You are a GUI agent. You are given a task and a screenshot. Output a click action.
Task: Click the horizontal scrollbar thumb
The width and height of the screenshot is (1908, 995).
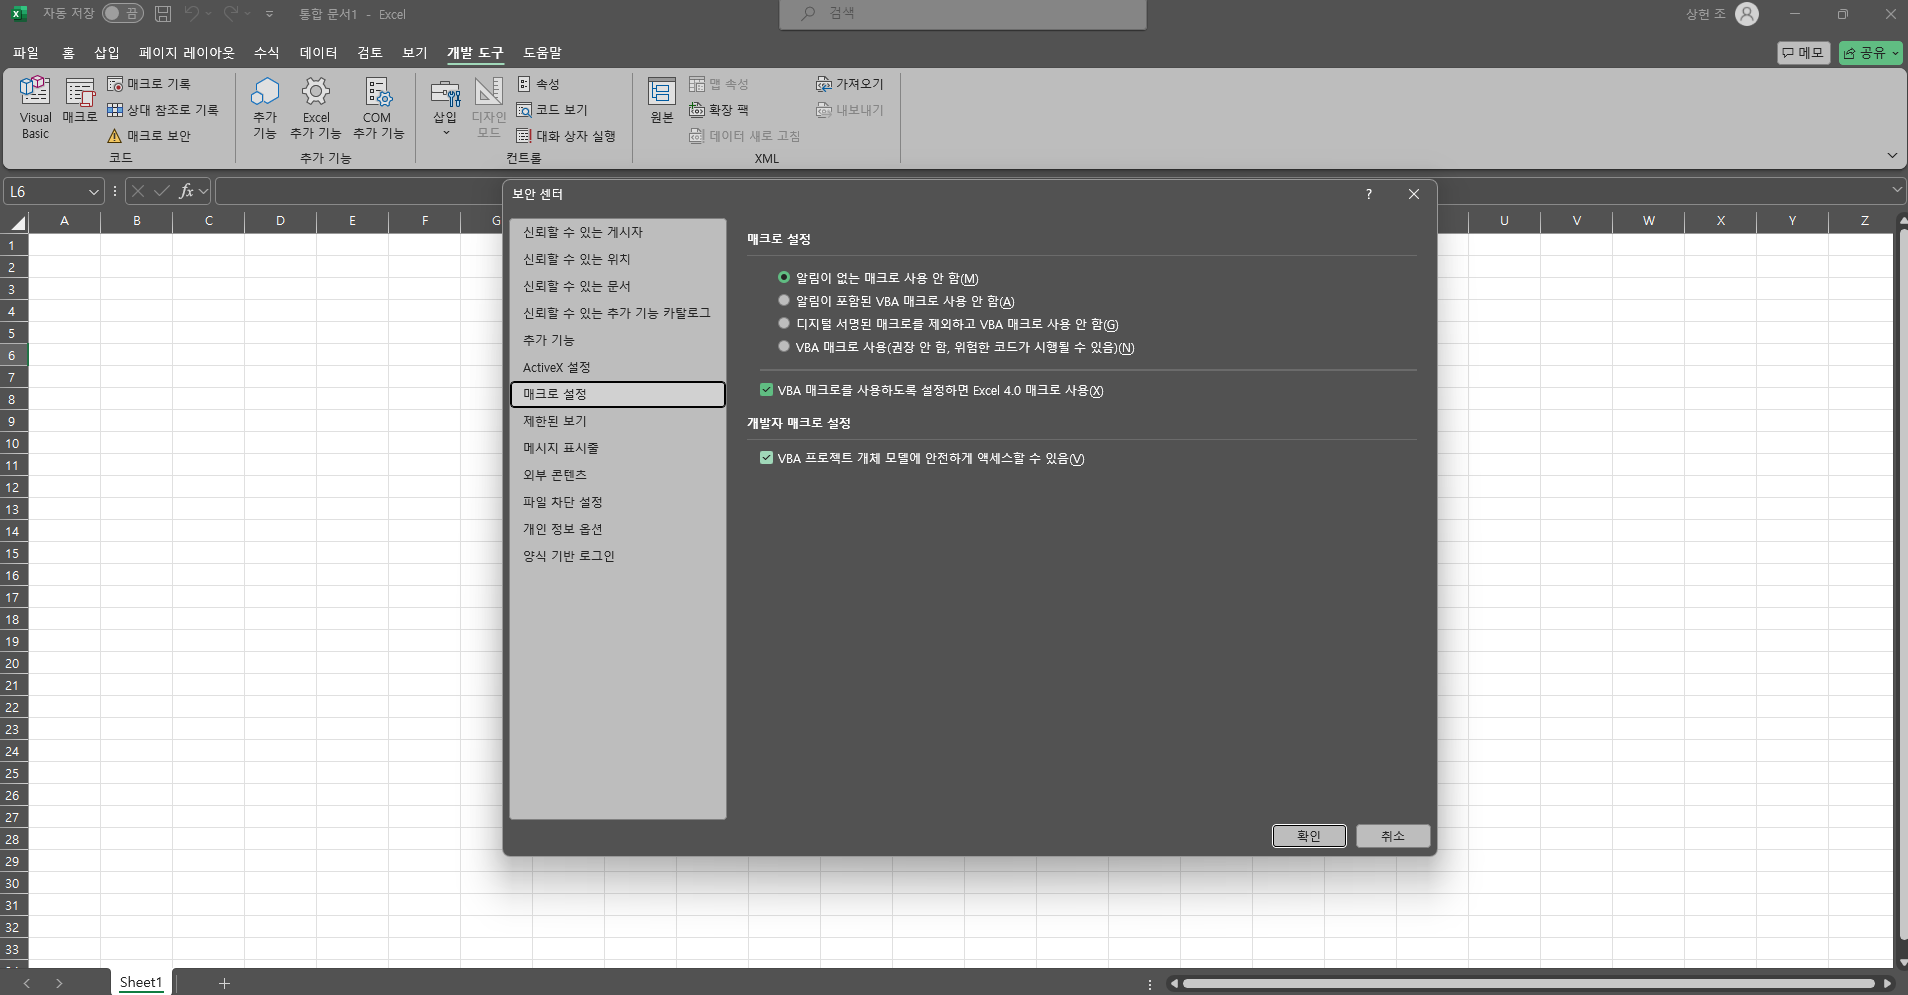[1528, 984]
